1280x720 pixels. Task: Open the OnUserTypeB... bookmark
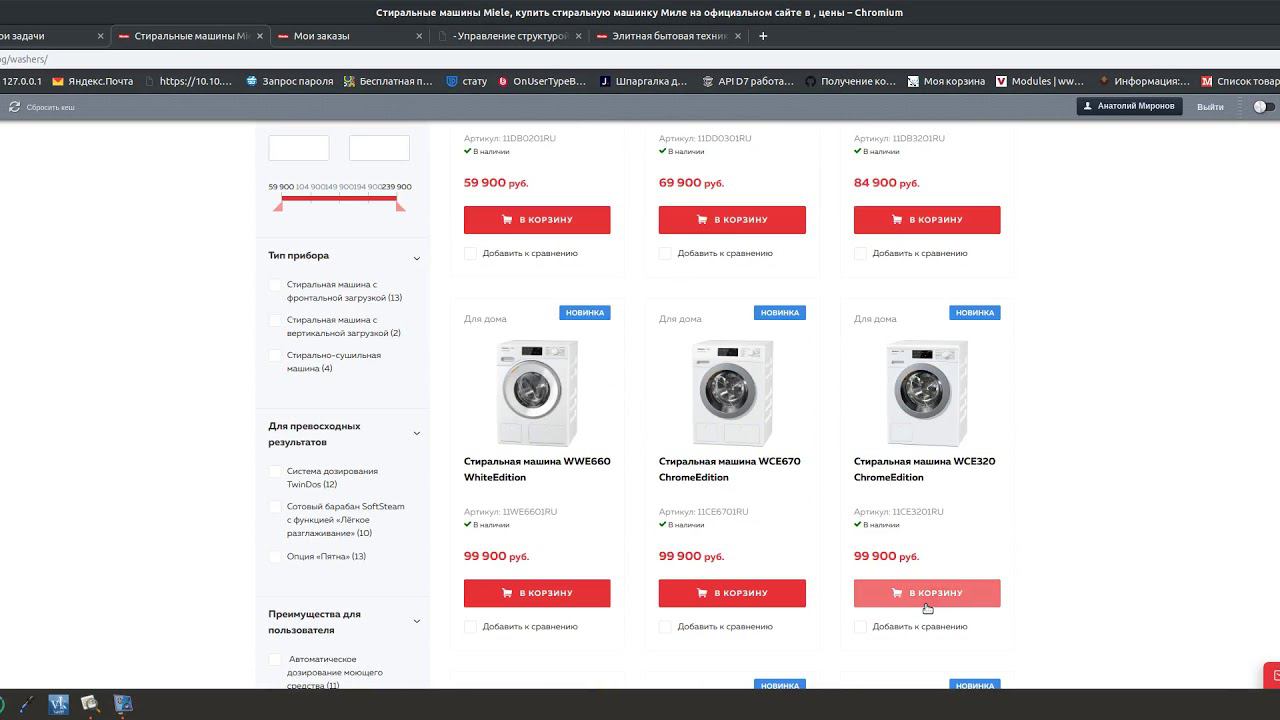(542, 81)
